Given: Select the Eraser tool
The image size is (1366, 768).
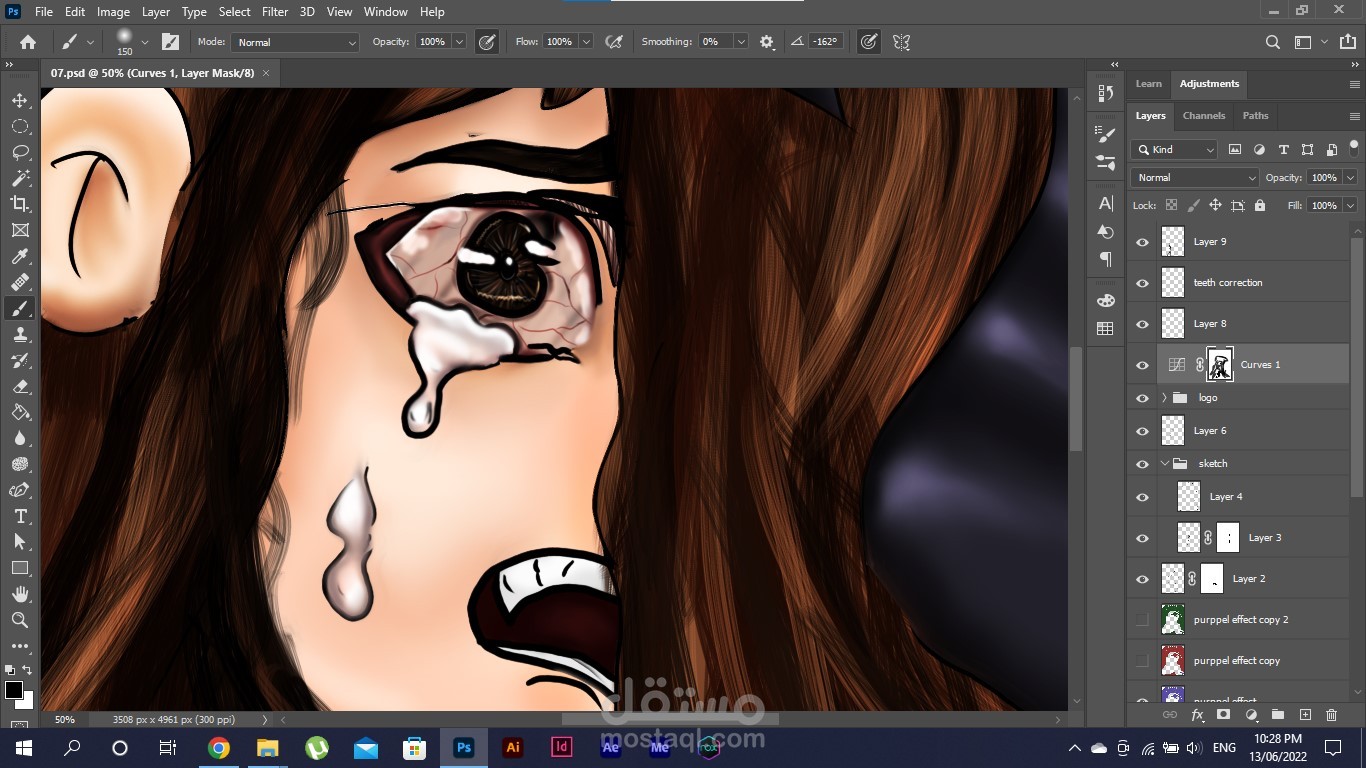Looking at the screenshot, I should (20, 386).
